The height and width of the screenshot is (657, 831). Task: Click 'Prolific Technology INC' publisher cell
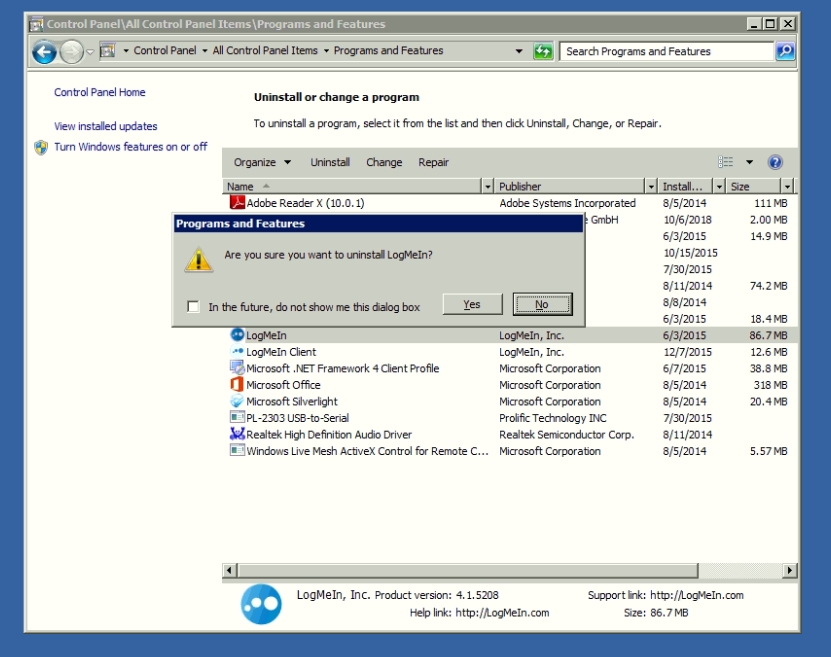click(552, 418)
